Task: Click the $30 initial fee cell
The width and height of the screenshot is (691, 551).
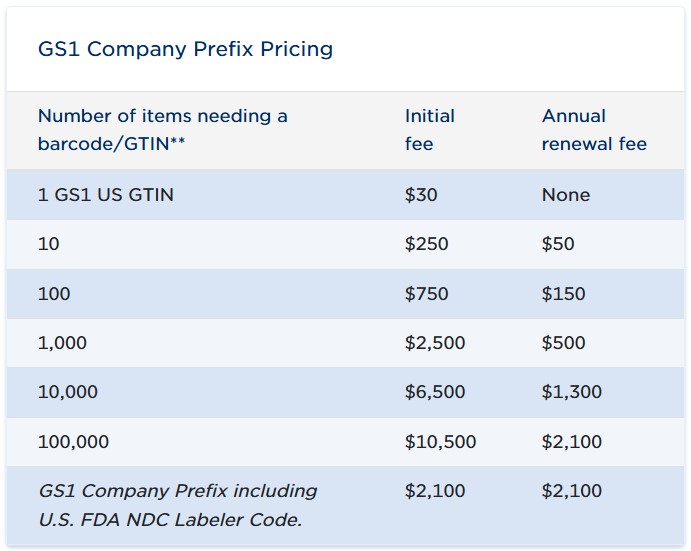Action: (421, 195)
